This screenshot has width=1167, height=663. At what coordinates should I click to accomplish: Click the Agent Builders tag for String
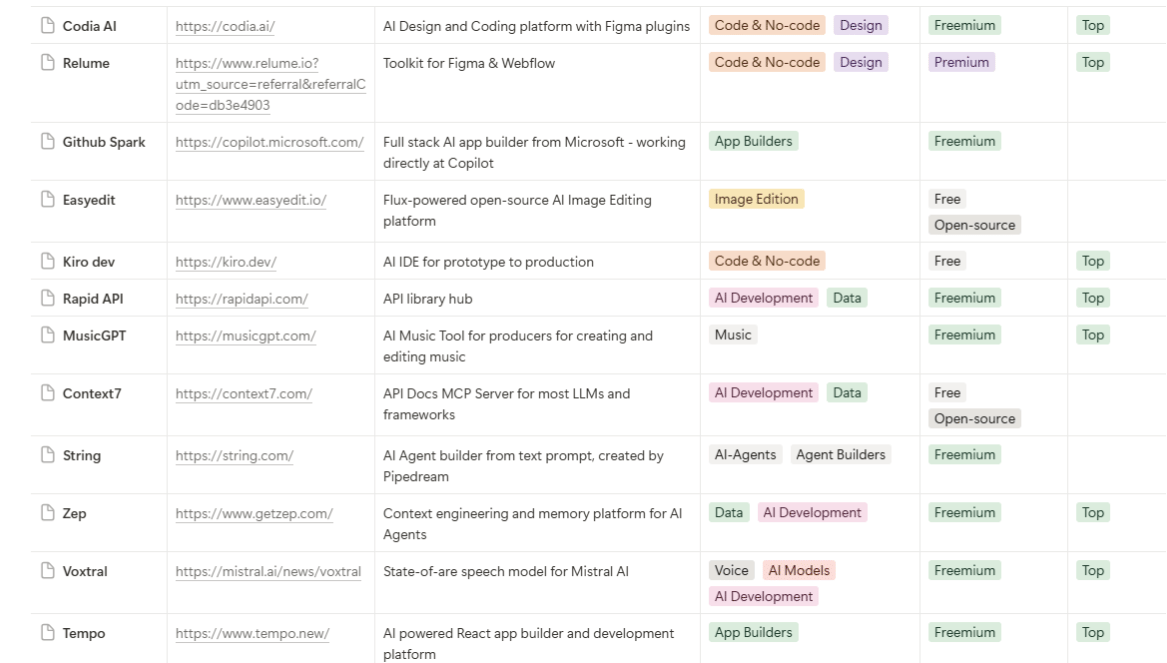(x=840, y=455)
